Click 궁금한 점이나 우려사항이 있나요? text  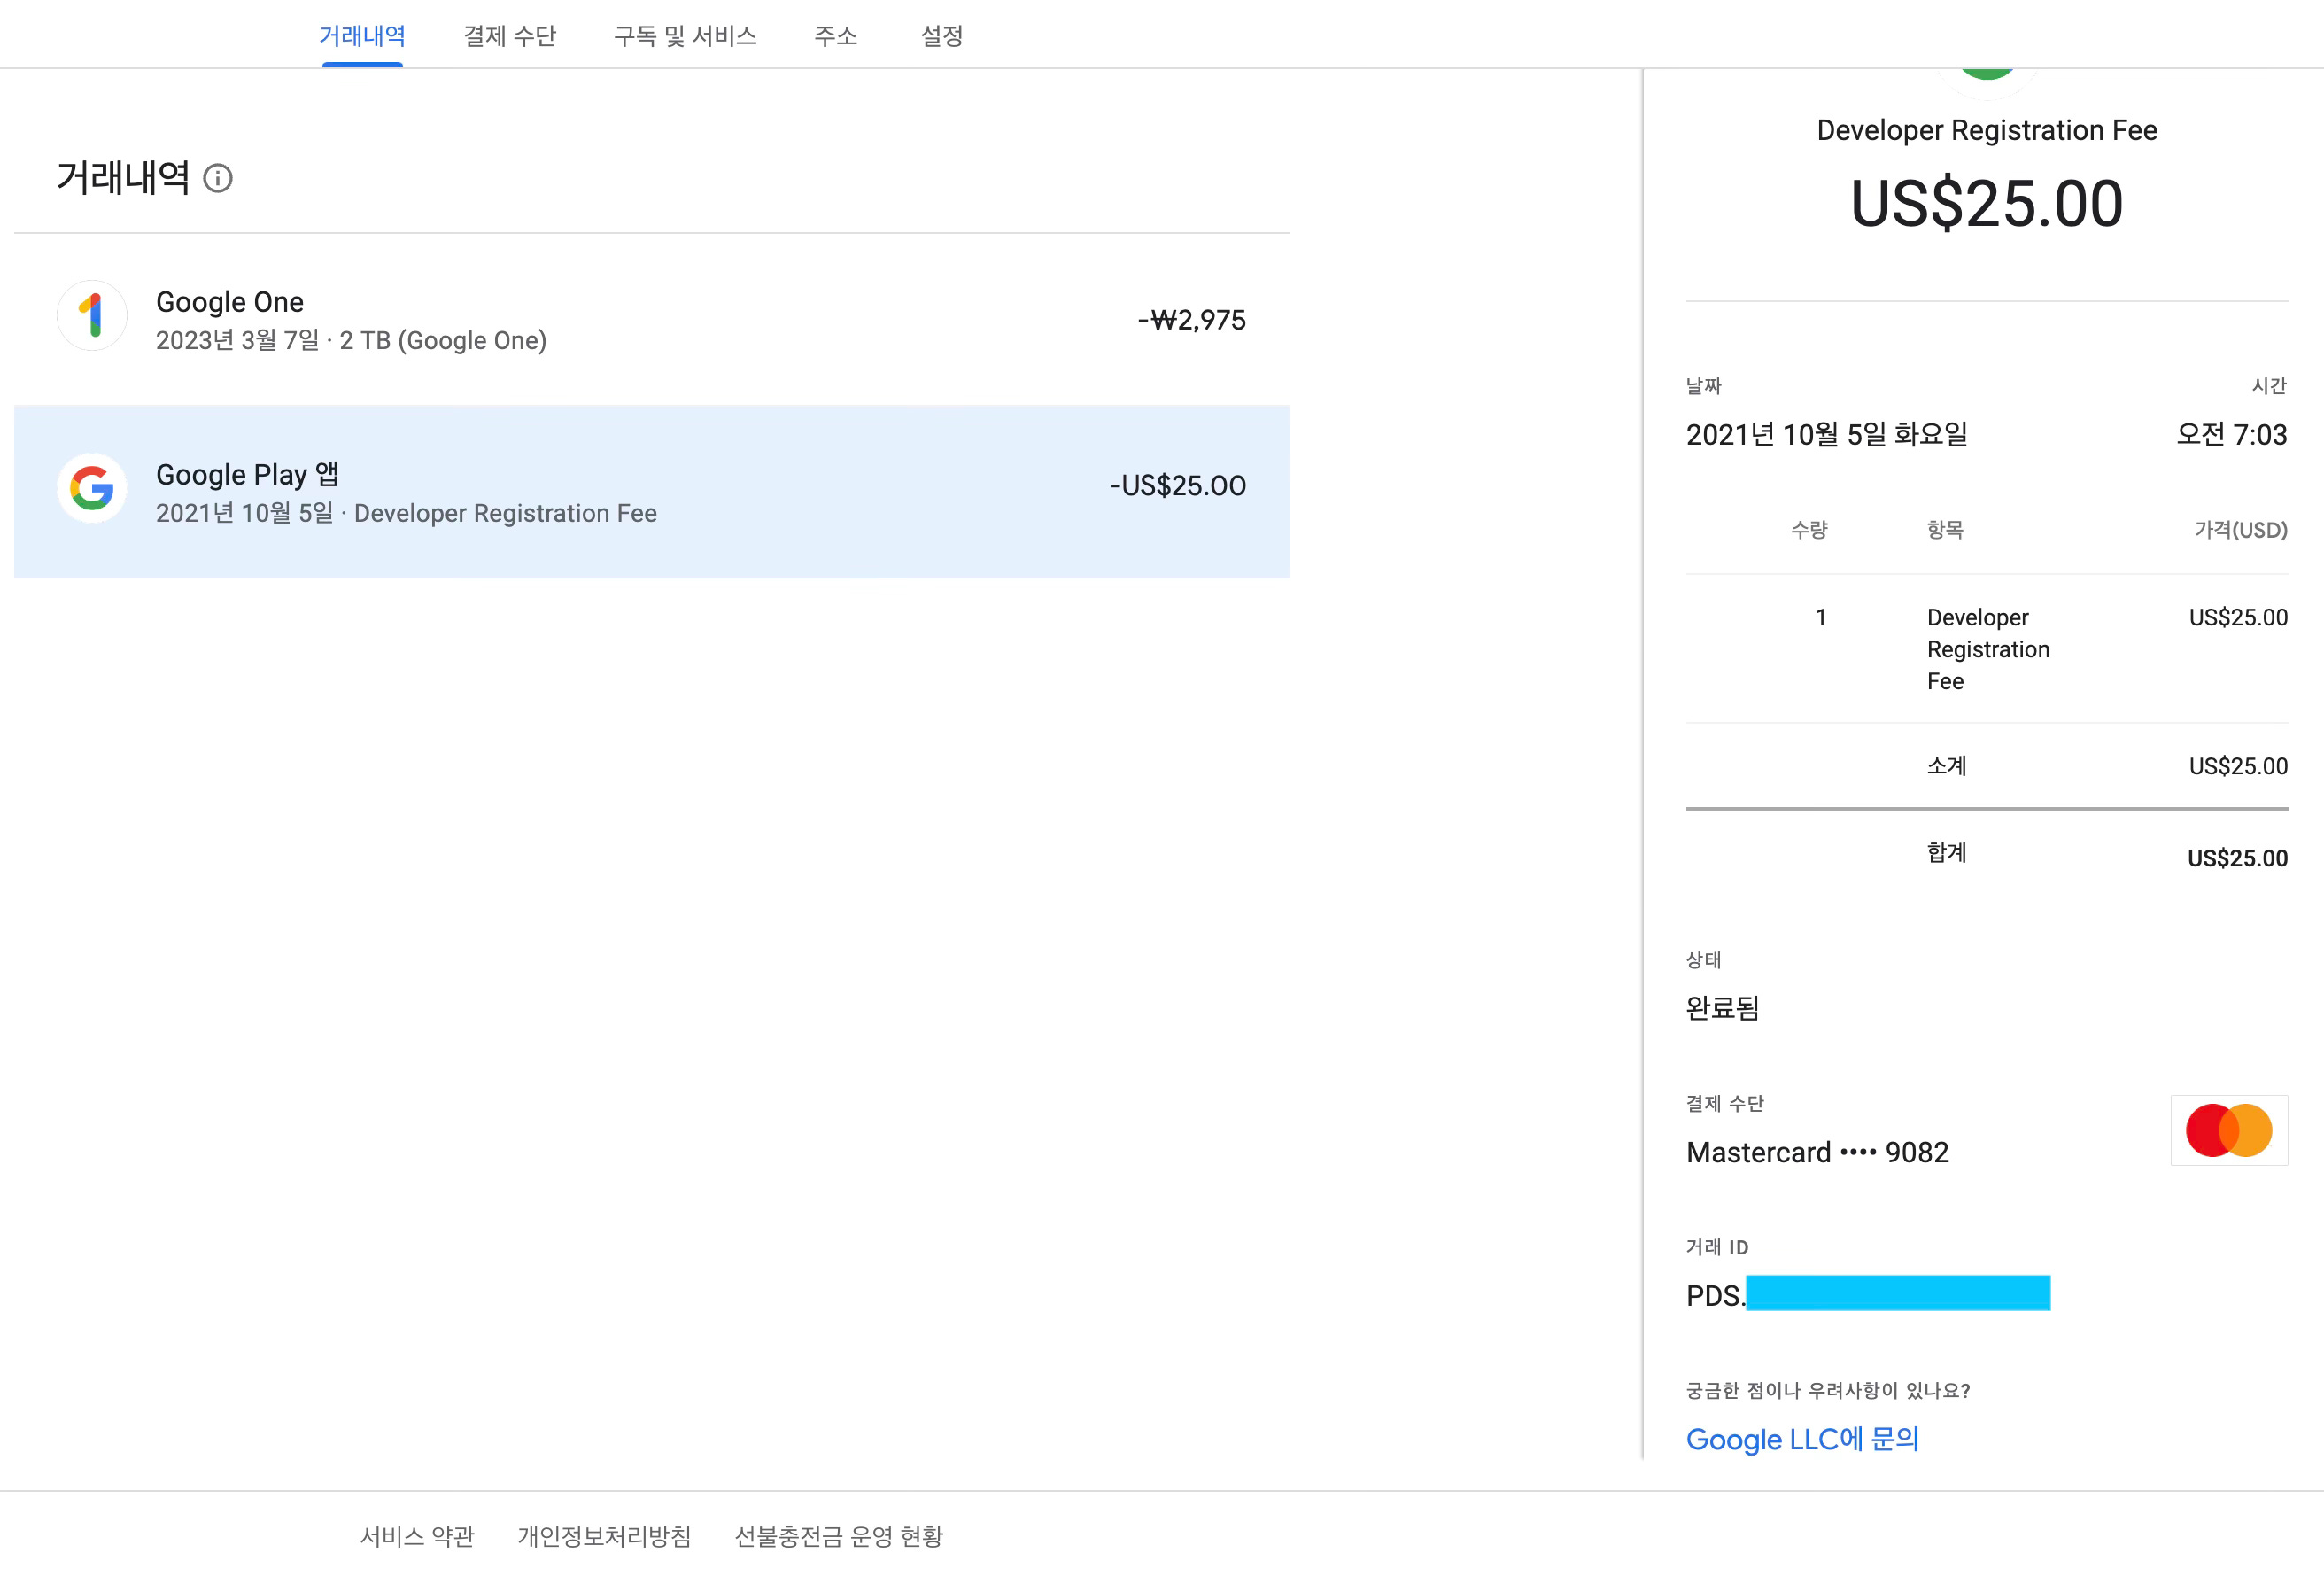[1828, 1390]
